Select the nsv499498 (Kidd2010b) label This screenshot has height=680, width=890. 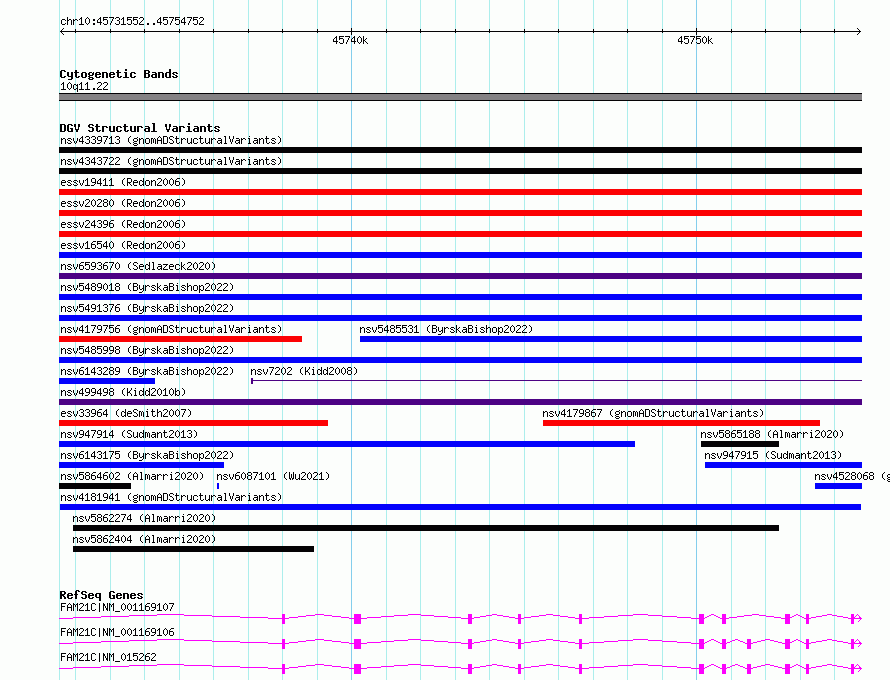pos(123,392)
